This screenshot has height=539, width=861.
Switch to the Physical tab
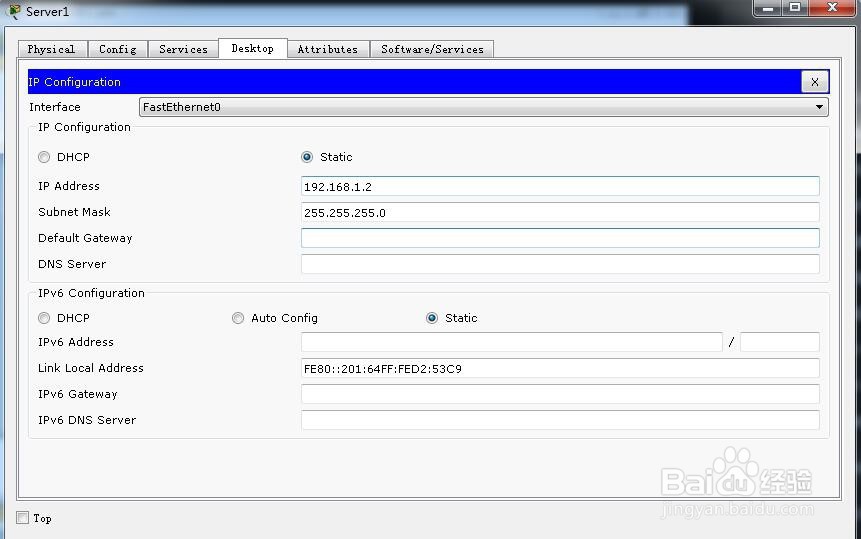point(52,49)
